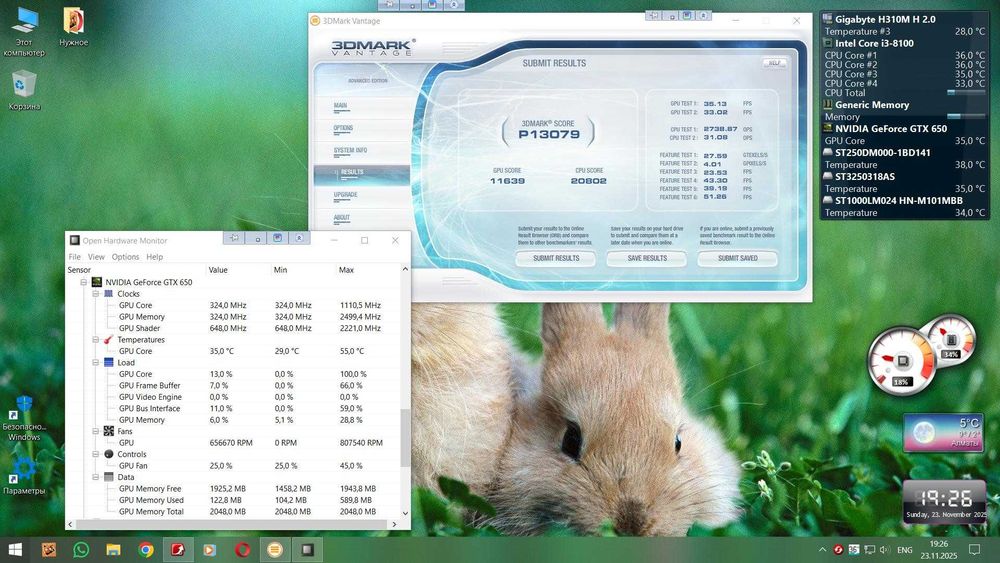Select the Корзина recycle bin icon
The width and height of the screenshot is (1000, 563).
tap(24, 91)
